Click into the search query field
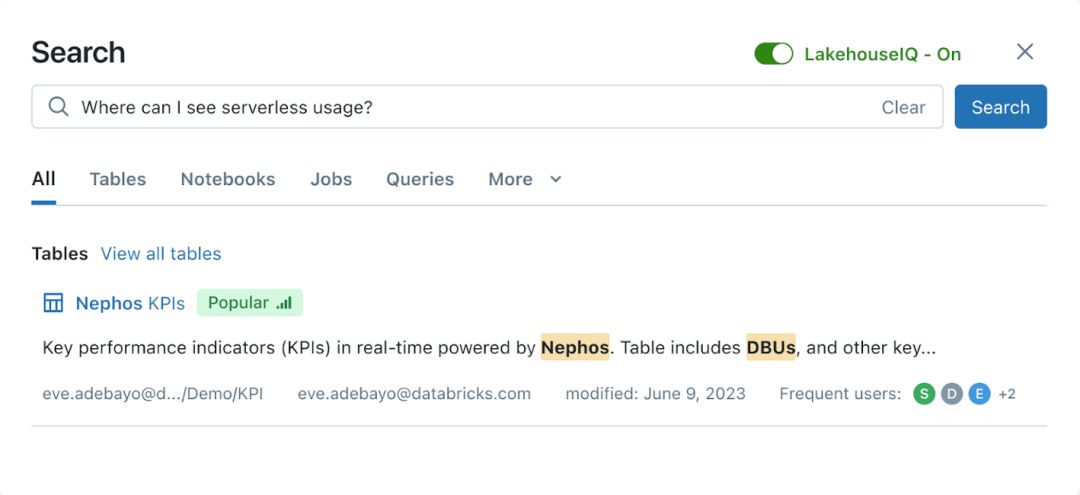The width and height of the screenshot is (1080, 495). coord(450,107)
